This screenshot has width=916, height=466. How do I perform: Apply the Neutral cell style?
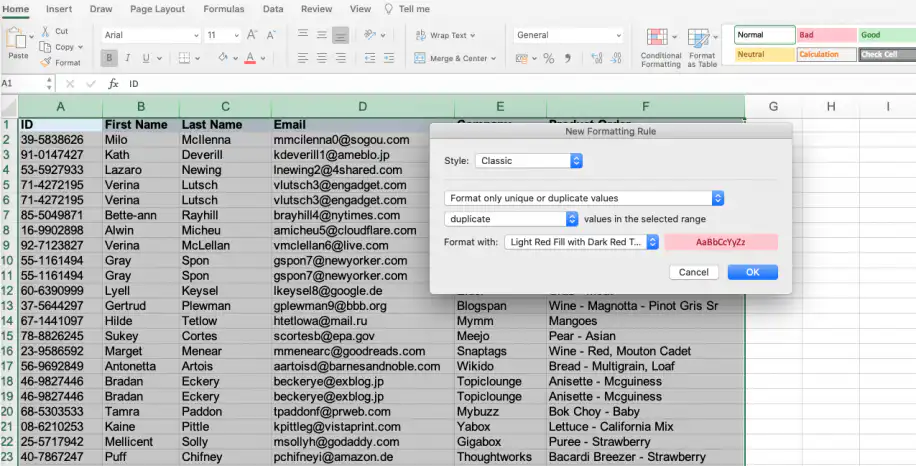pos(765,54)
